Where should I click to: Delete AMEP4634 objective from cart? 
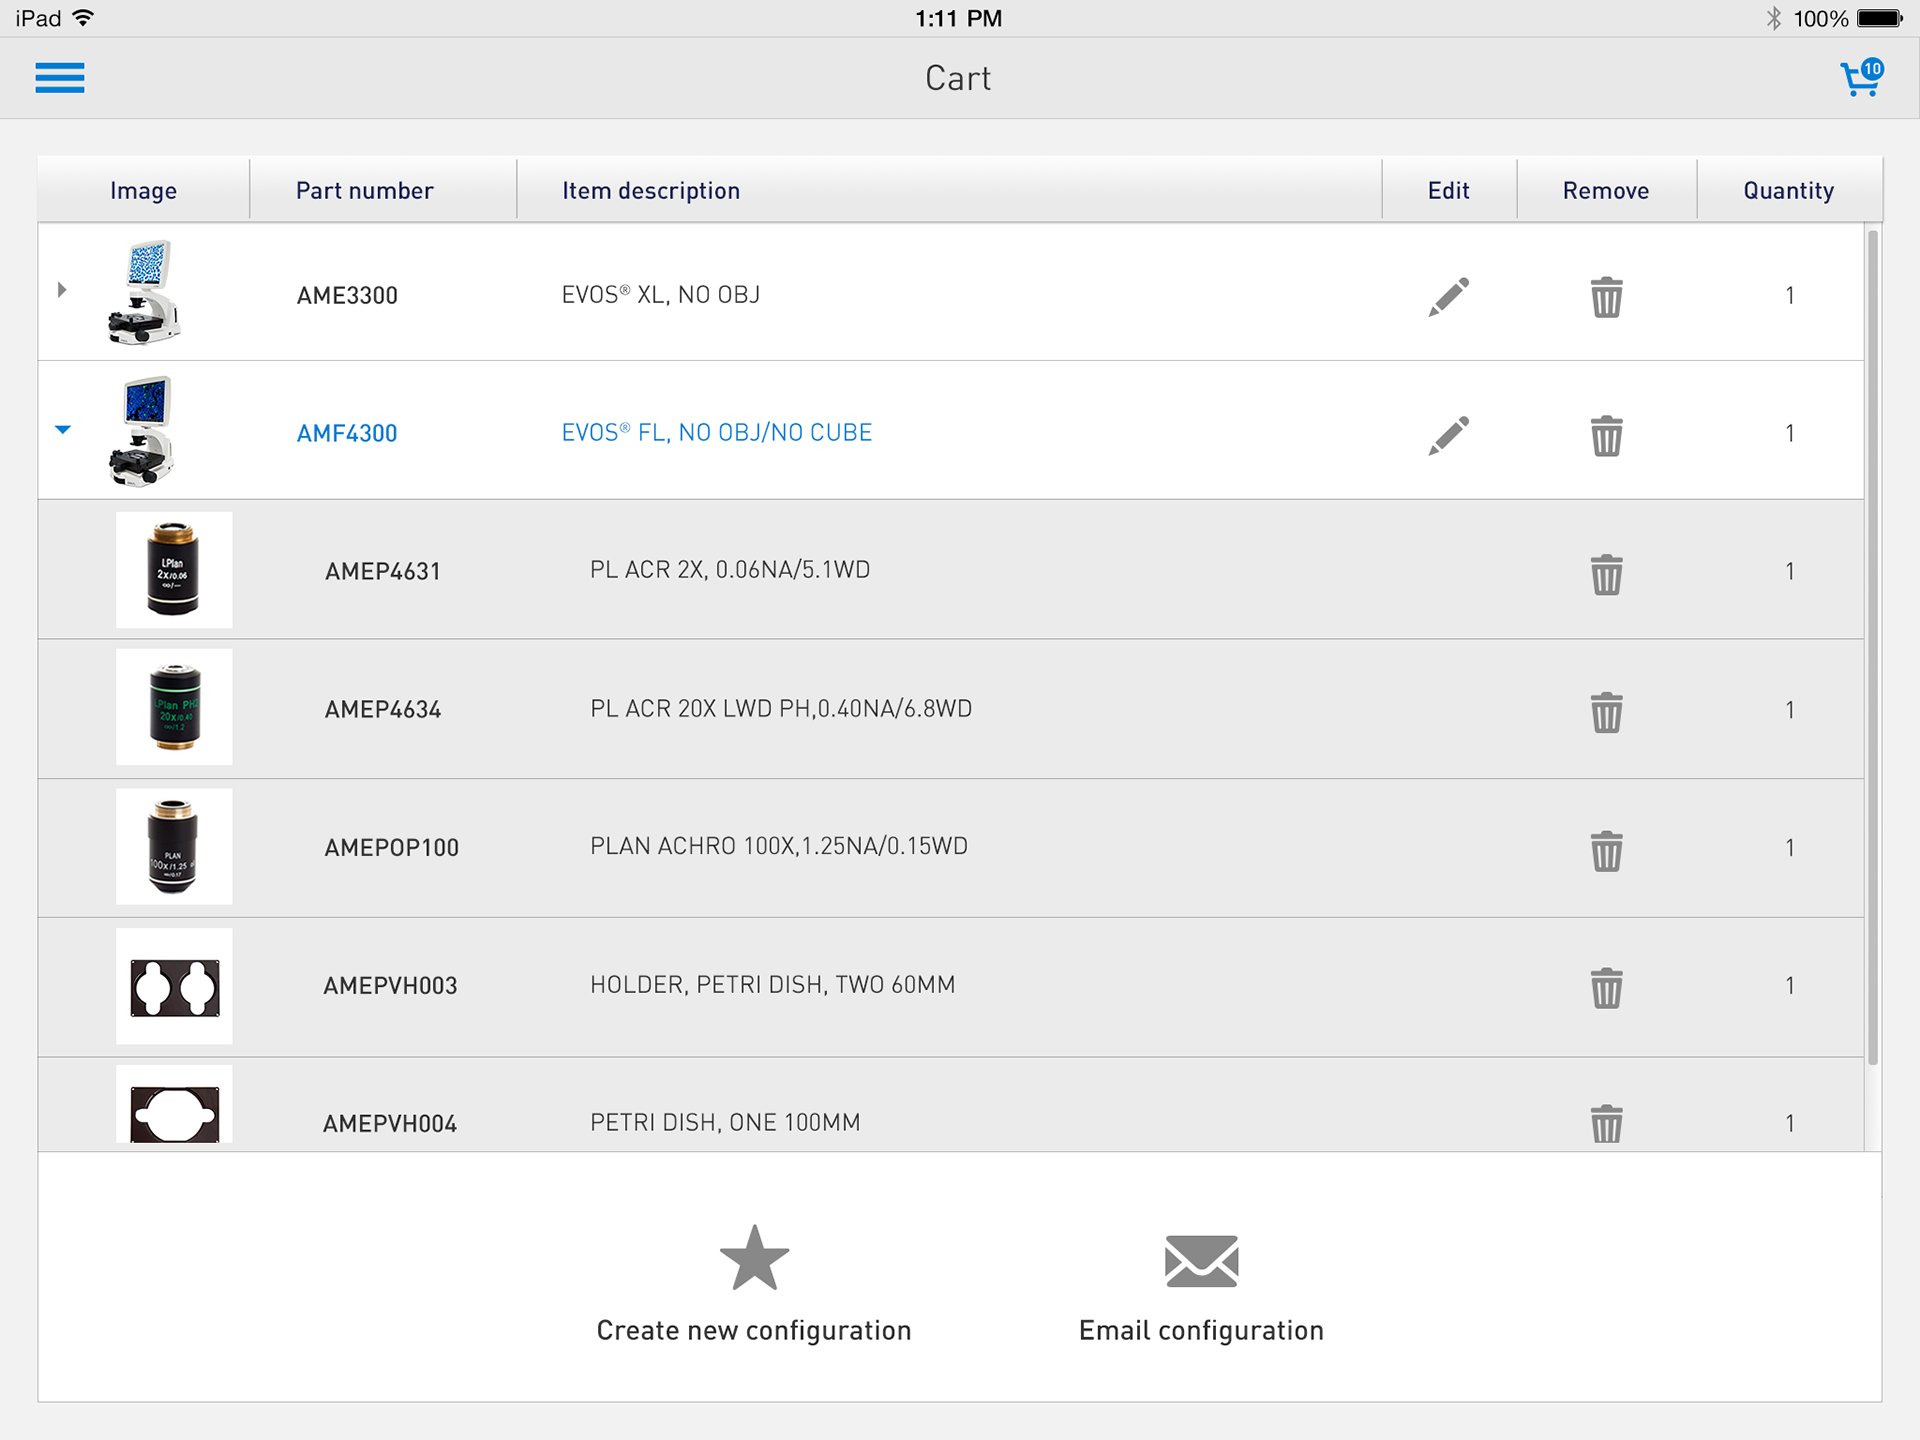[1606, 712]
